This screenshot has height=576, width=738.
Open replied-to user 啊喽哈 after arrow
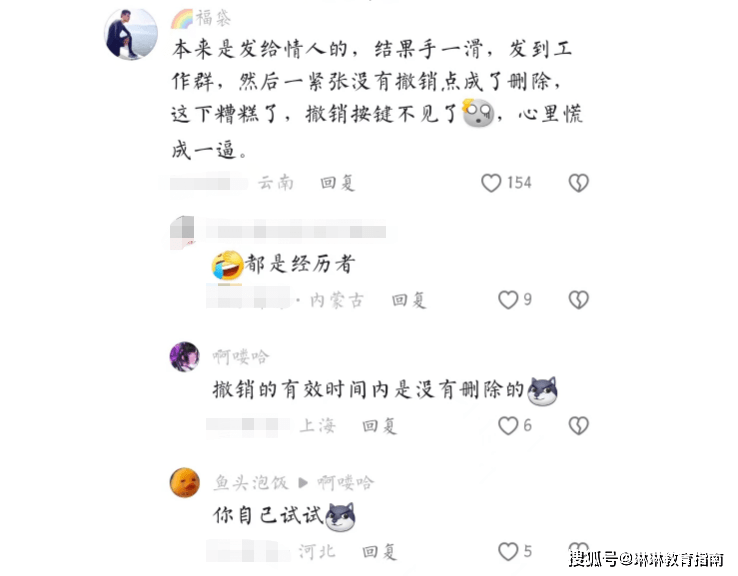tap(345, 483)
